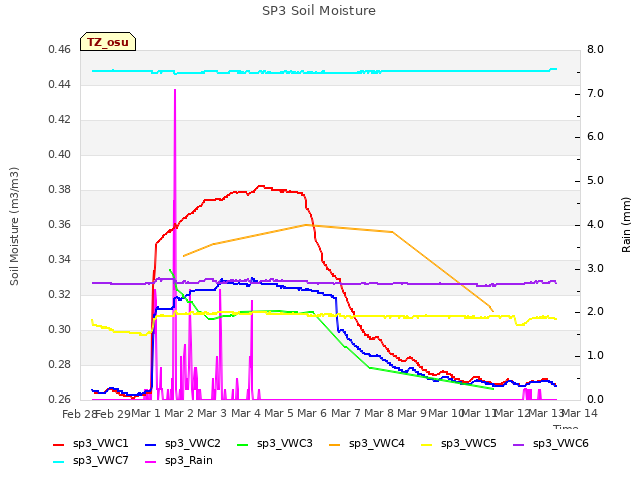Click the Mar 5 date tick label
This screenshot has height=480, width=640.
(279, 413)
